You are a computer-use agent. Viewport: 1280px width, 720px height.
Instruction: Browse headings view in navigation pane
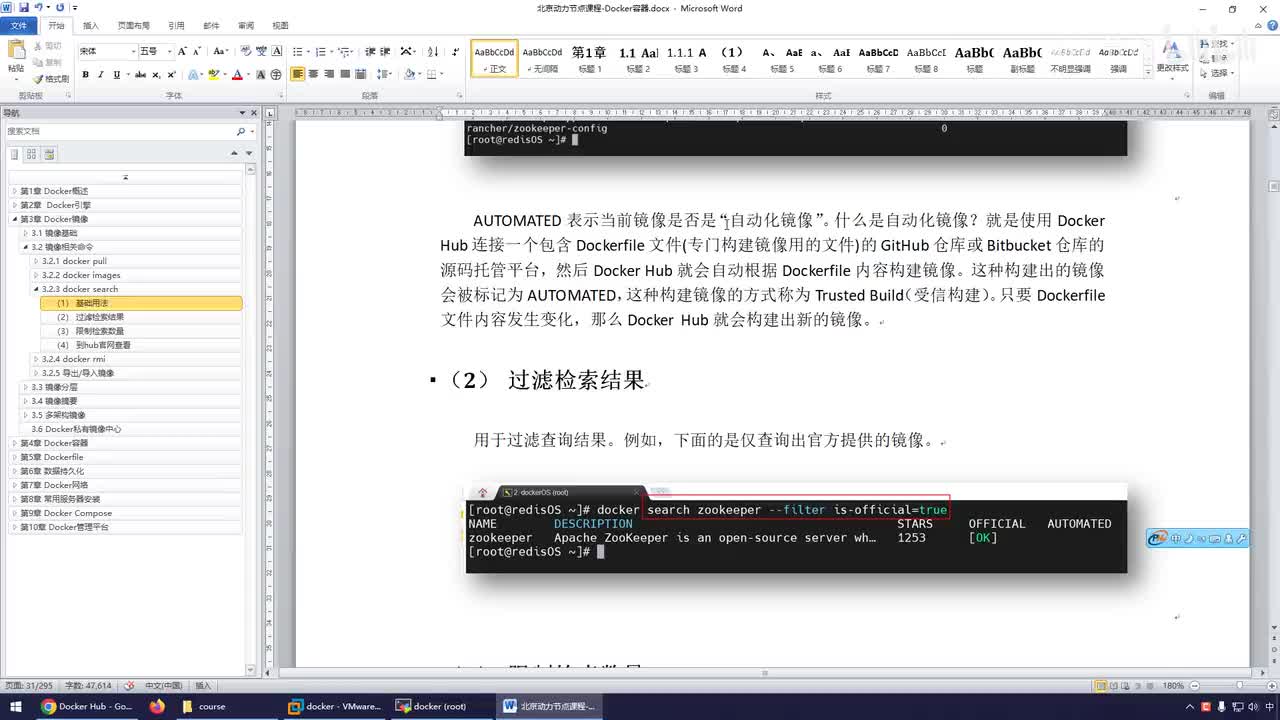tap(15, 154)
